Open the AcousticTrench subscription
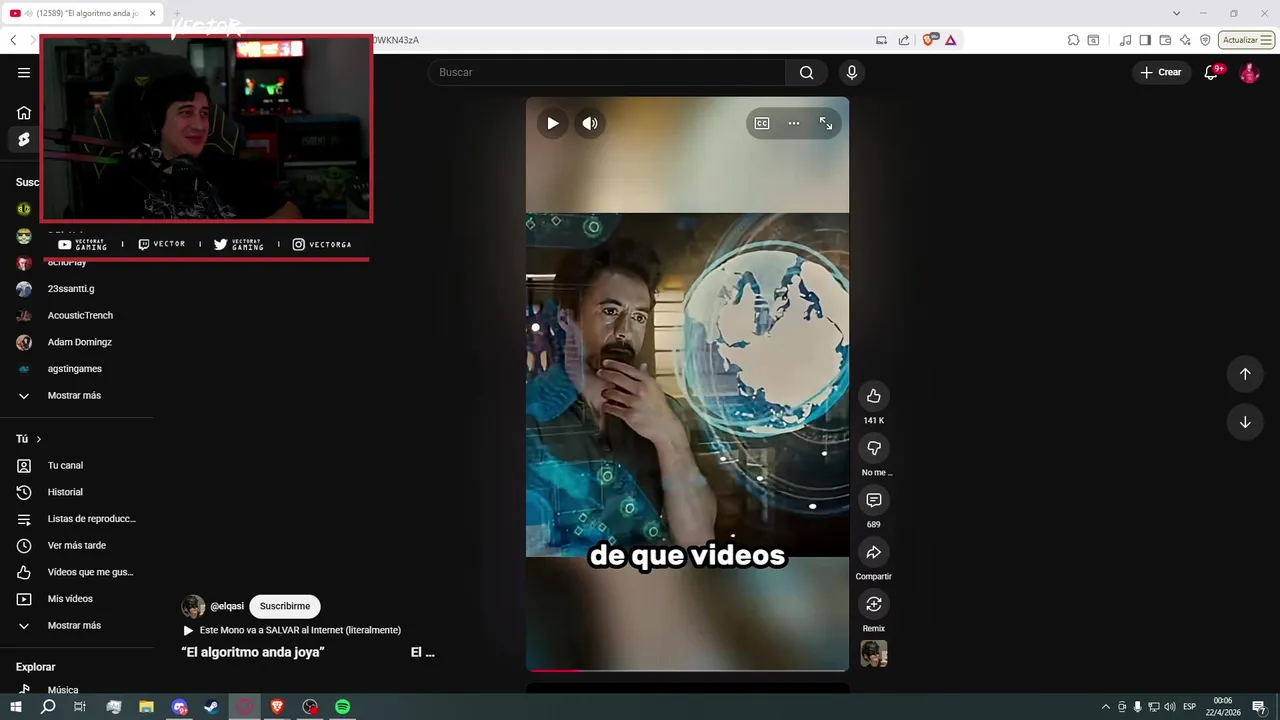The height and width of the screenshot is (720, 1280). (80, 315)
